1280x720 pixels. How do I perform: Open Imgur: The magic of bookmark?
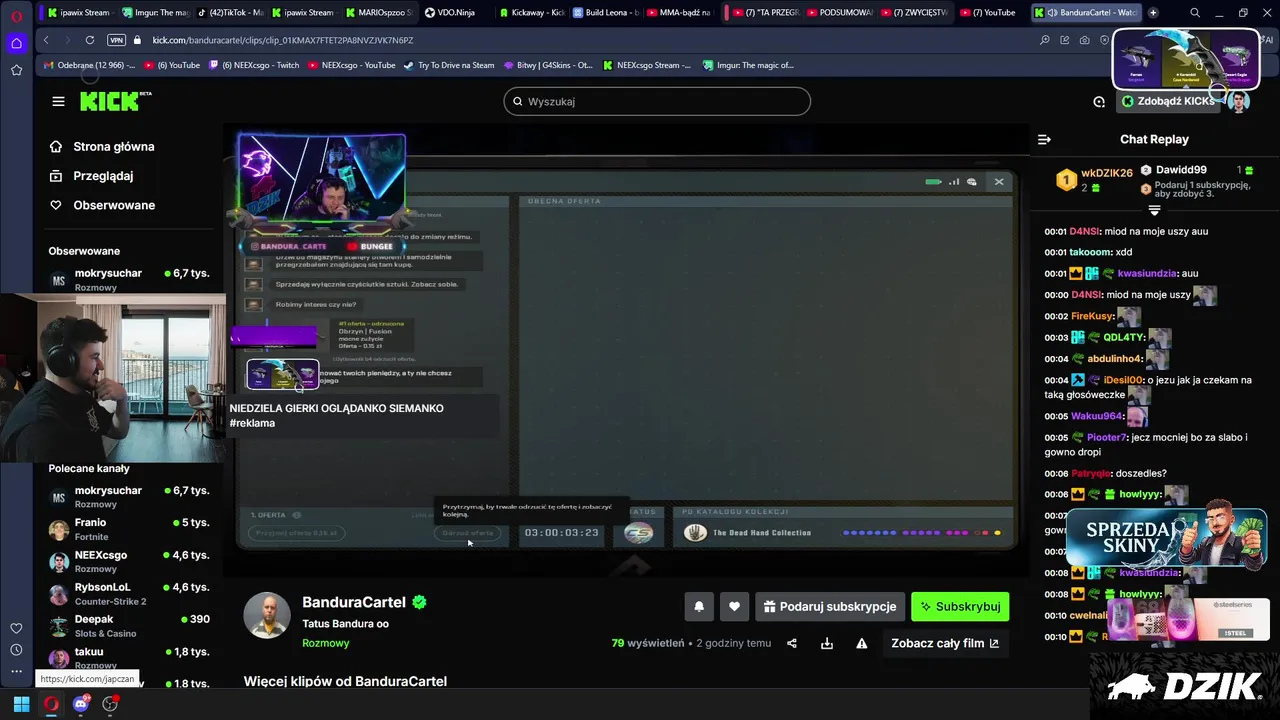(x=748, y=65)
